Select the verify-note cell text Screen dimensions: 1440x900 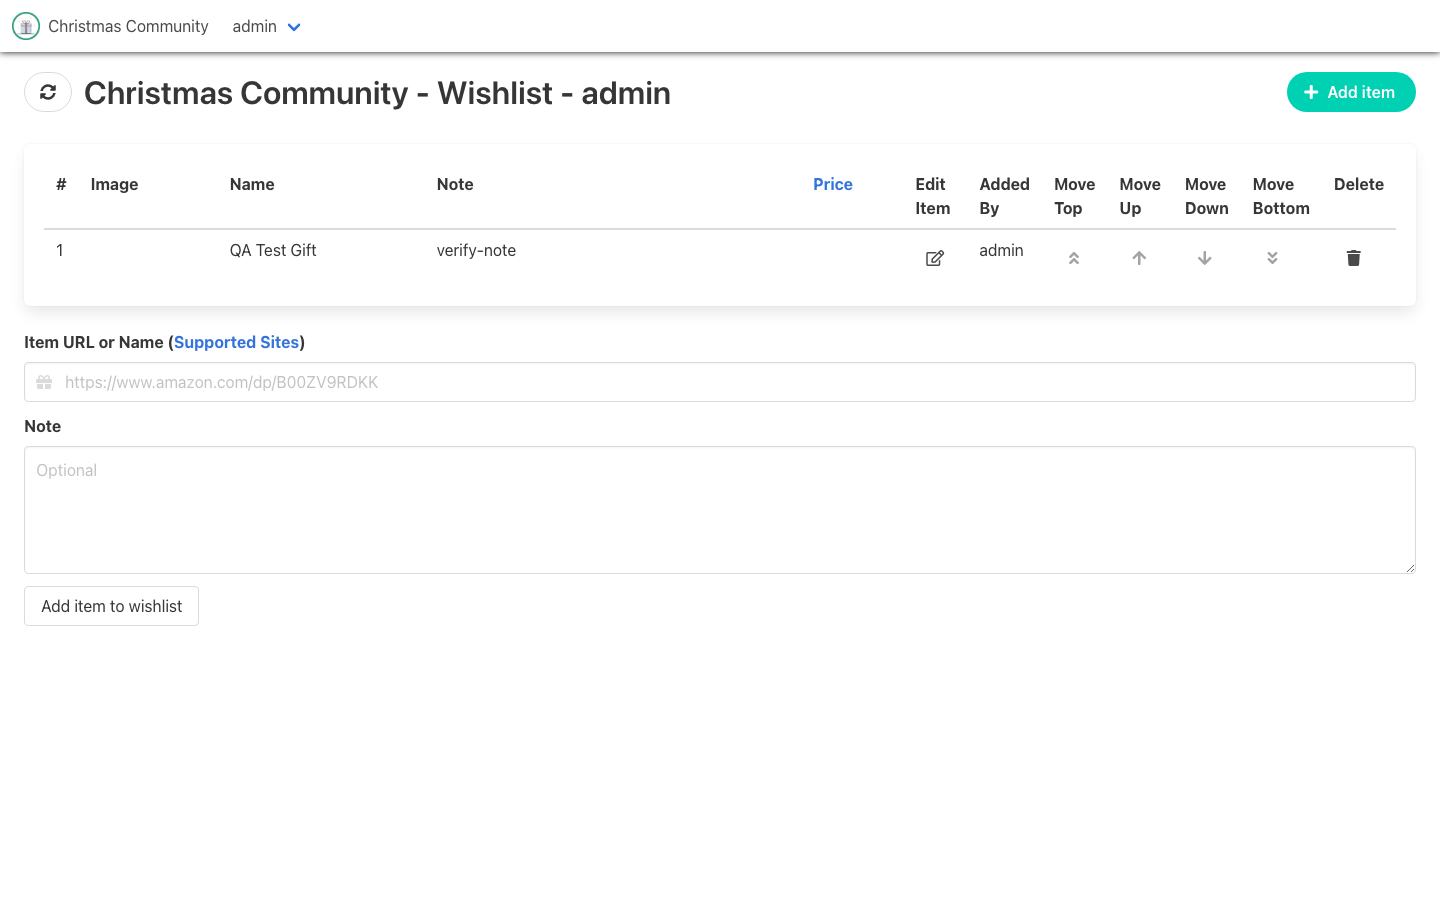pyautogui.click(x=476, y=250)
